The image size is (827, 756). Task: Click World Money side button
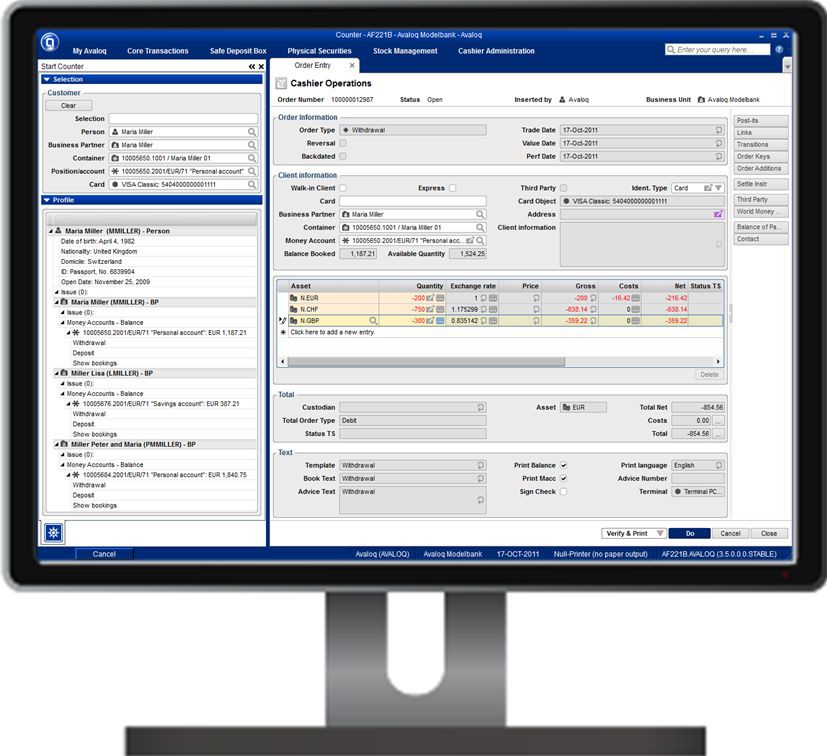click(x=761, y=212)
